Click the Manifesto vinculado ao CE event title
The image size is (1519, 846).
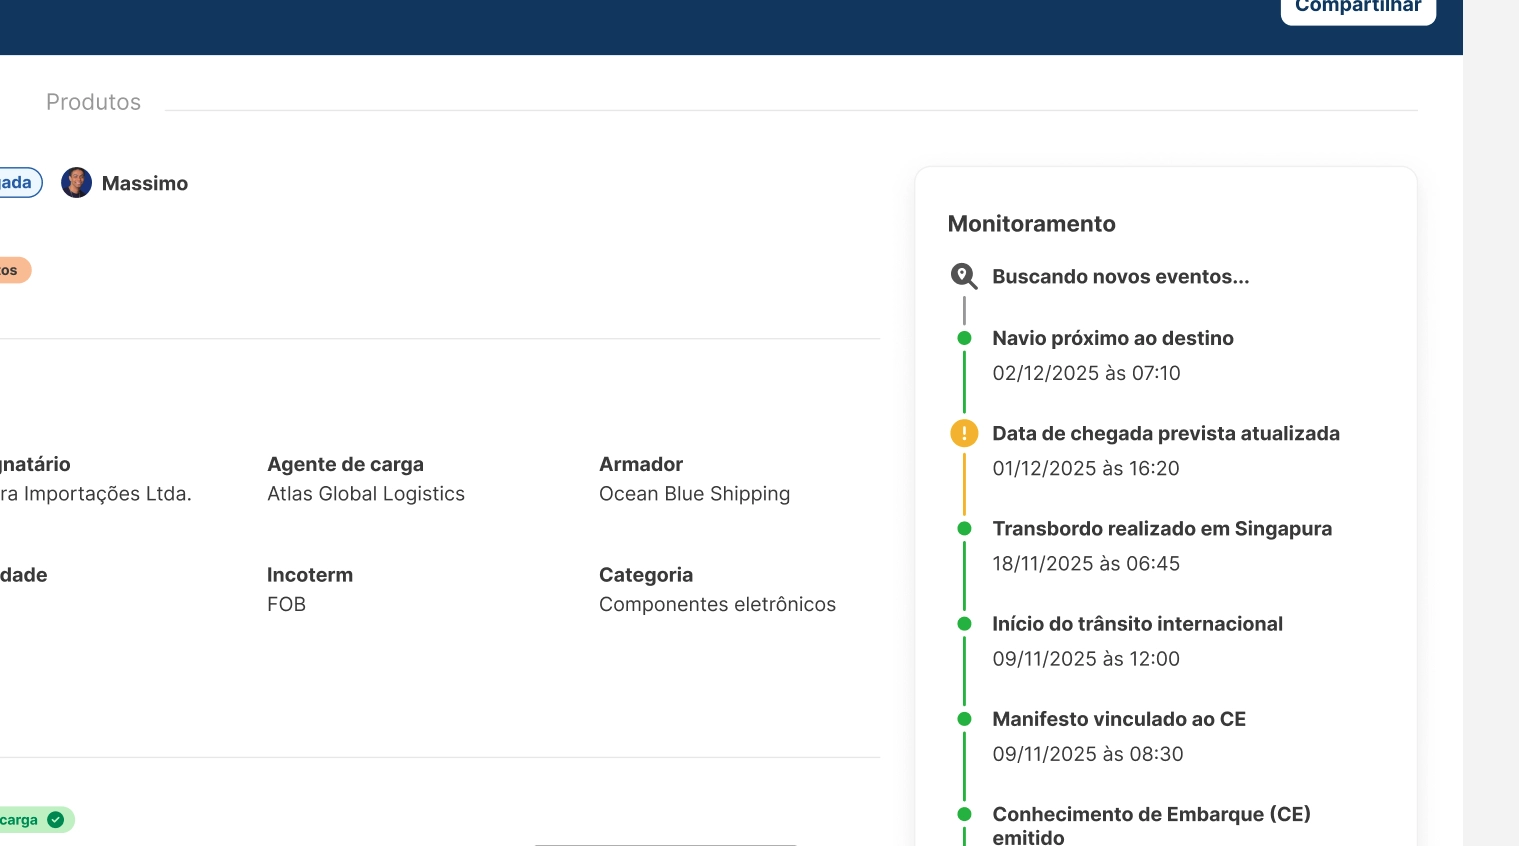point(1118,719)
